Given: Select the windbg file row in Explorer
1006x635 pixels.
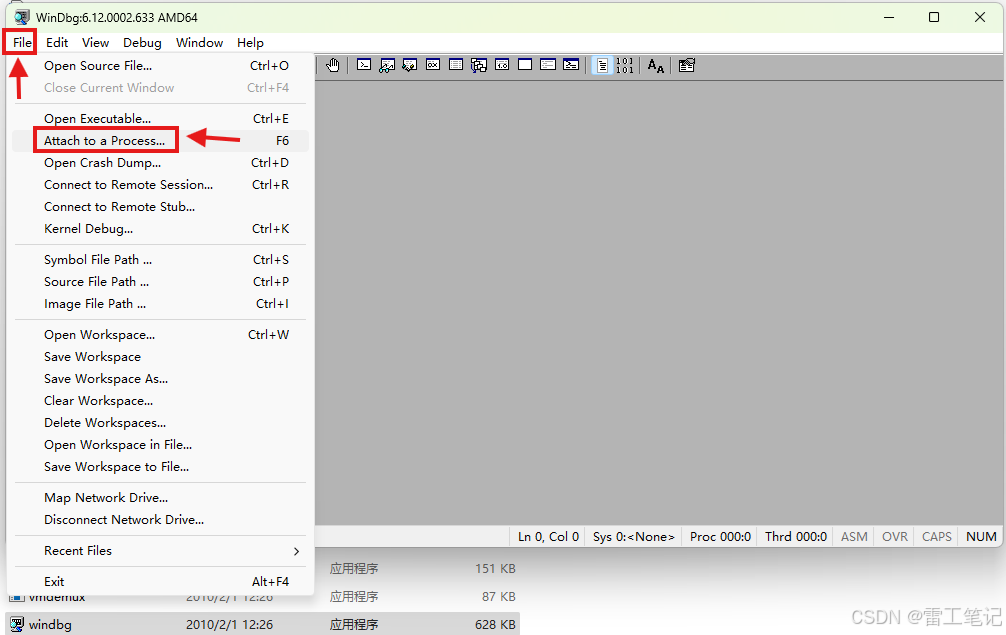Looking at the screenshot, I should click(x=262, y=624).
